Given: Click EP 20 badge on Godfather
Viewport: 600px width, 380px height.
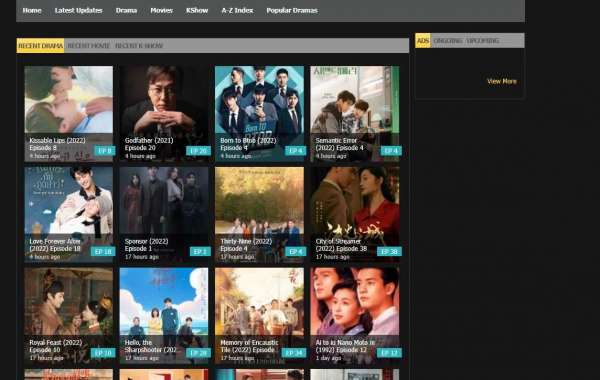Looking at the screenshot, I should (x=198, y=151).
